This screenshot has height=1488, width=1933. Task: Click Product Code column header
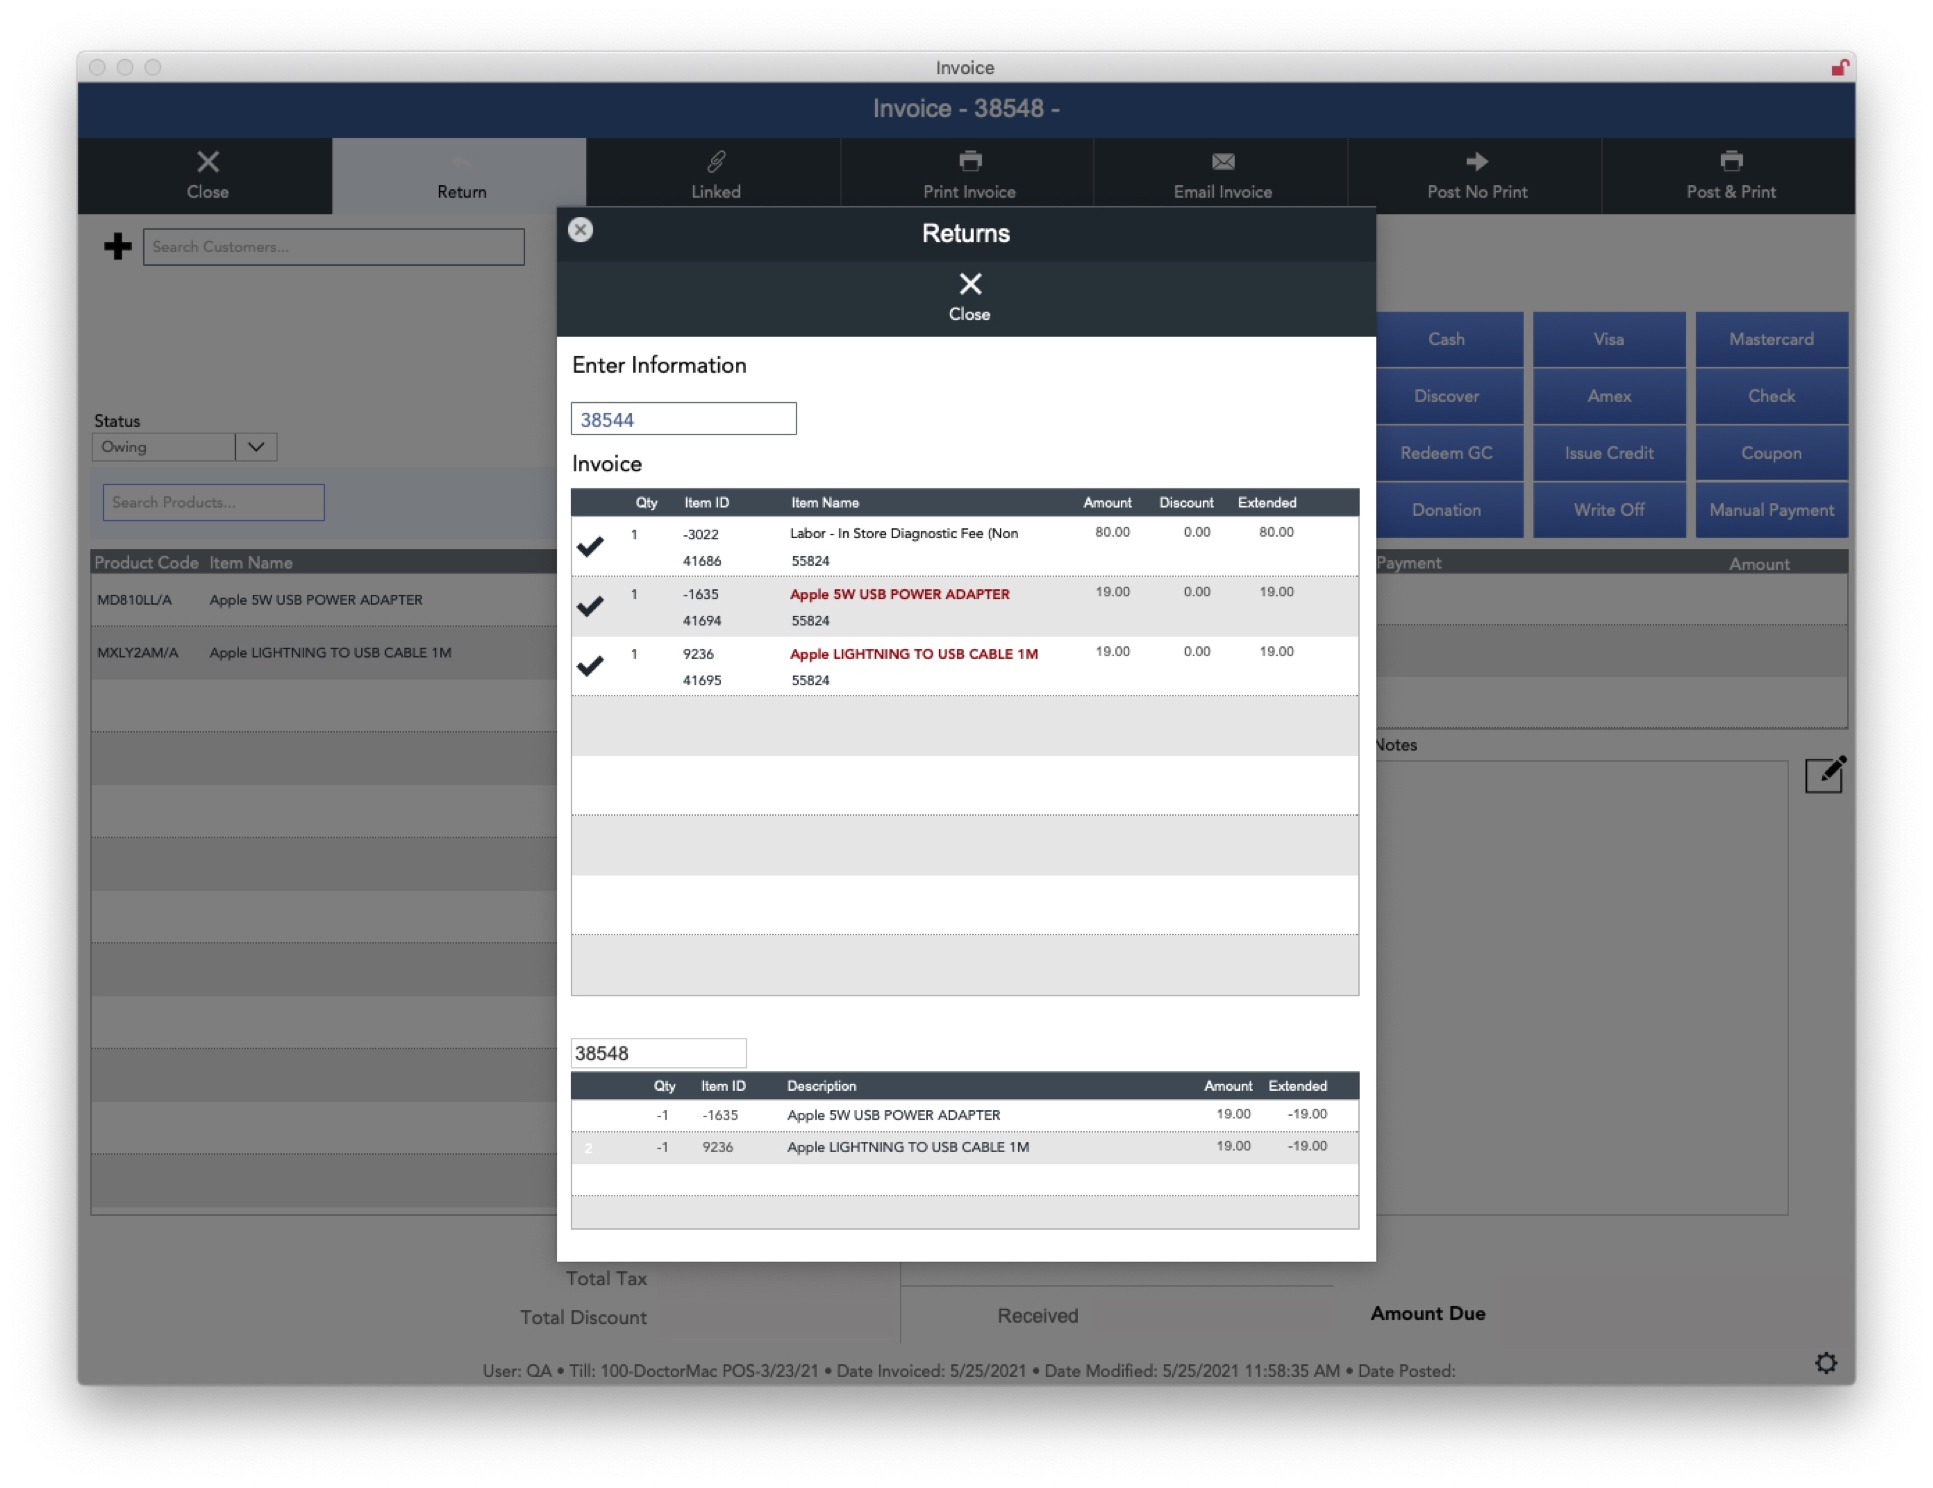pyautogui.click(x=146, y=563)
